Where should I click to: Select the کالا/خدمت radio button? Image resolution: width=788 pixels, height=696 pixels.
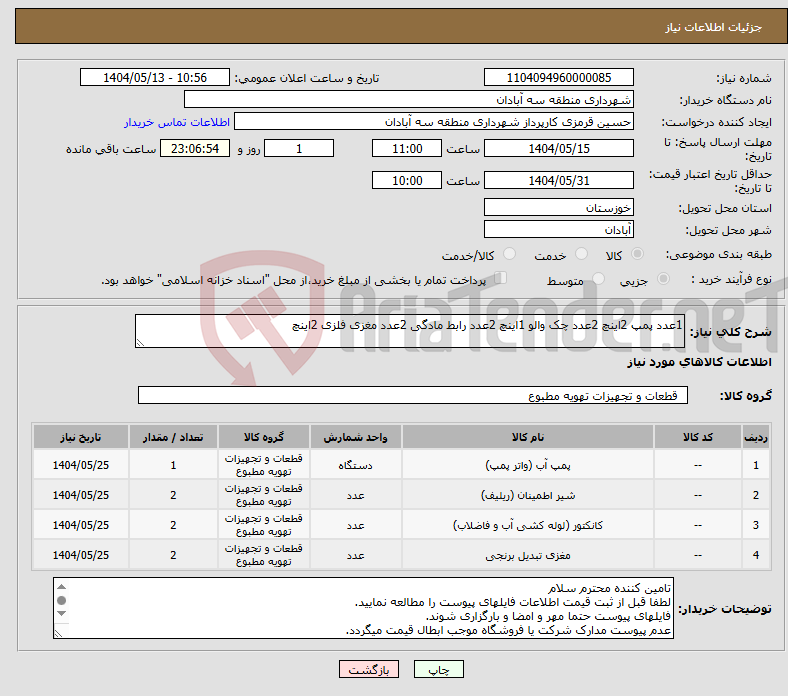point(509,254)
